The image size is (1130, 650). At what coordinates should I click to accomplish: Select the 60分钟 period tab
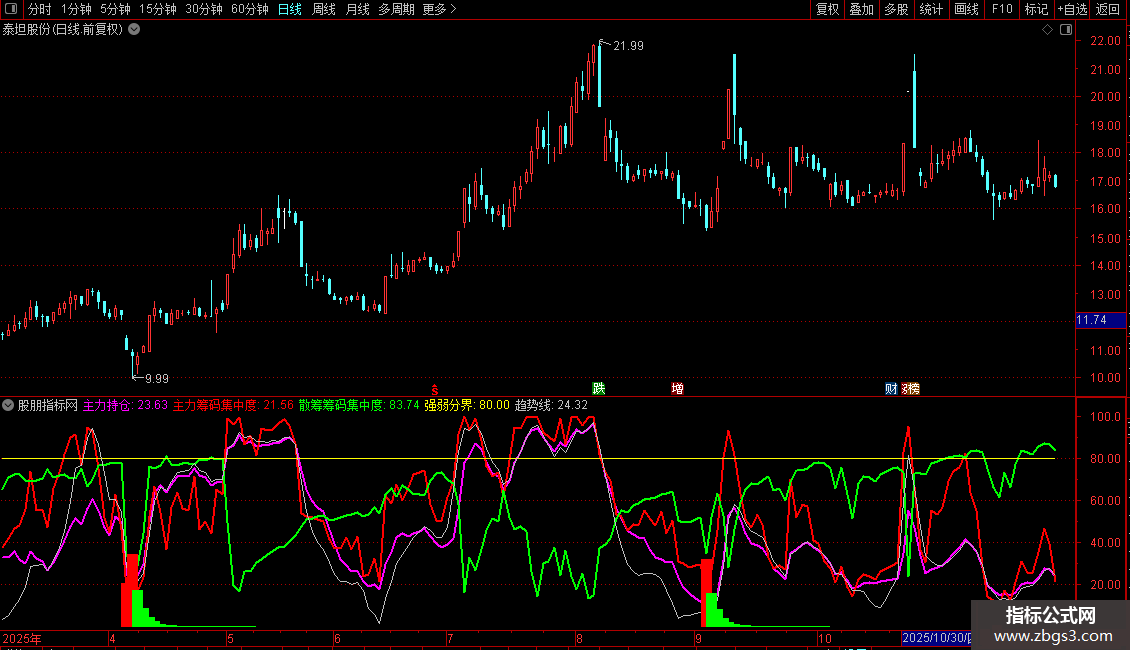[x=249, y=10]
